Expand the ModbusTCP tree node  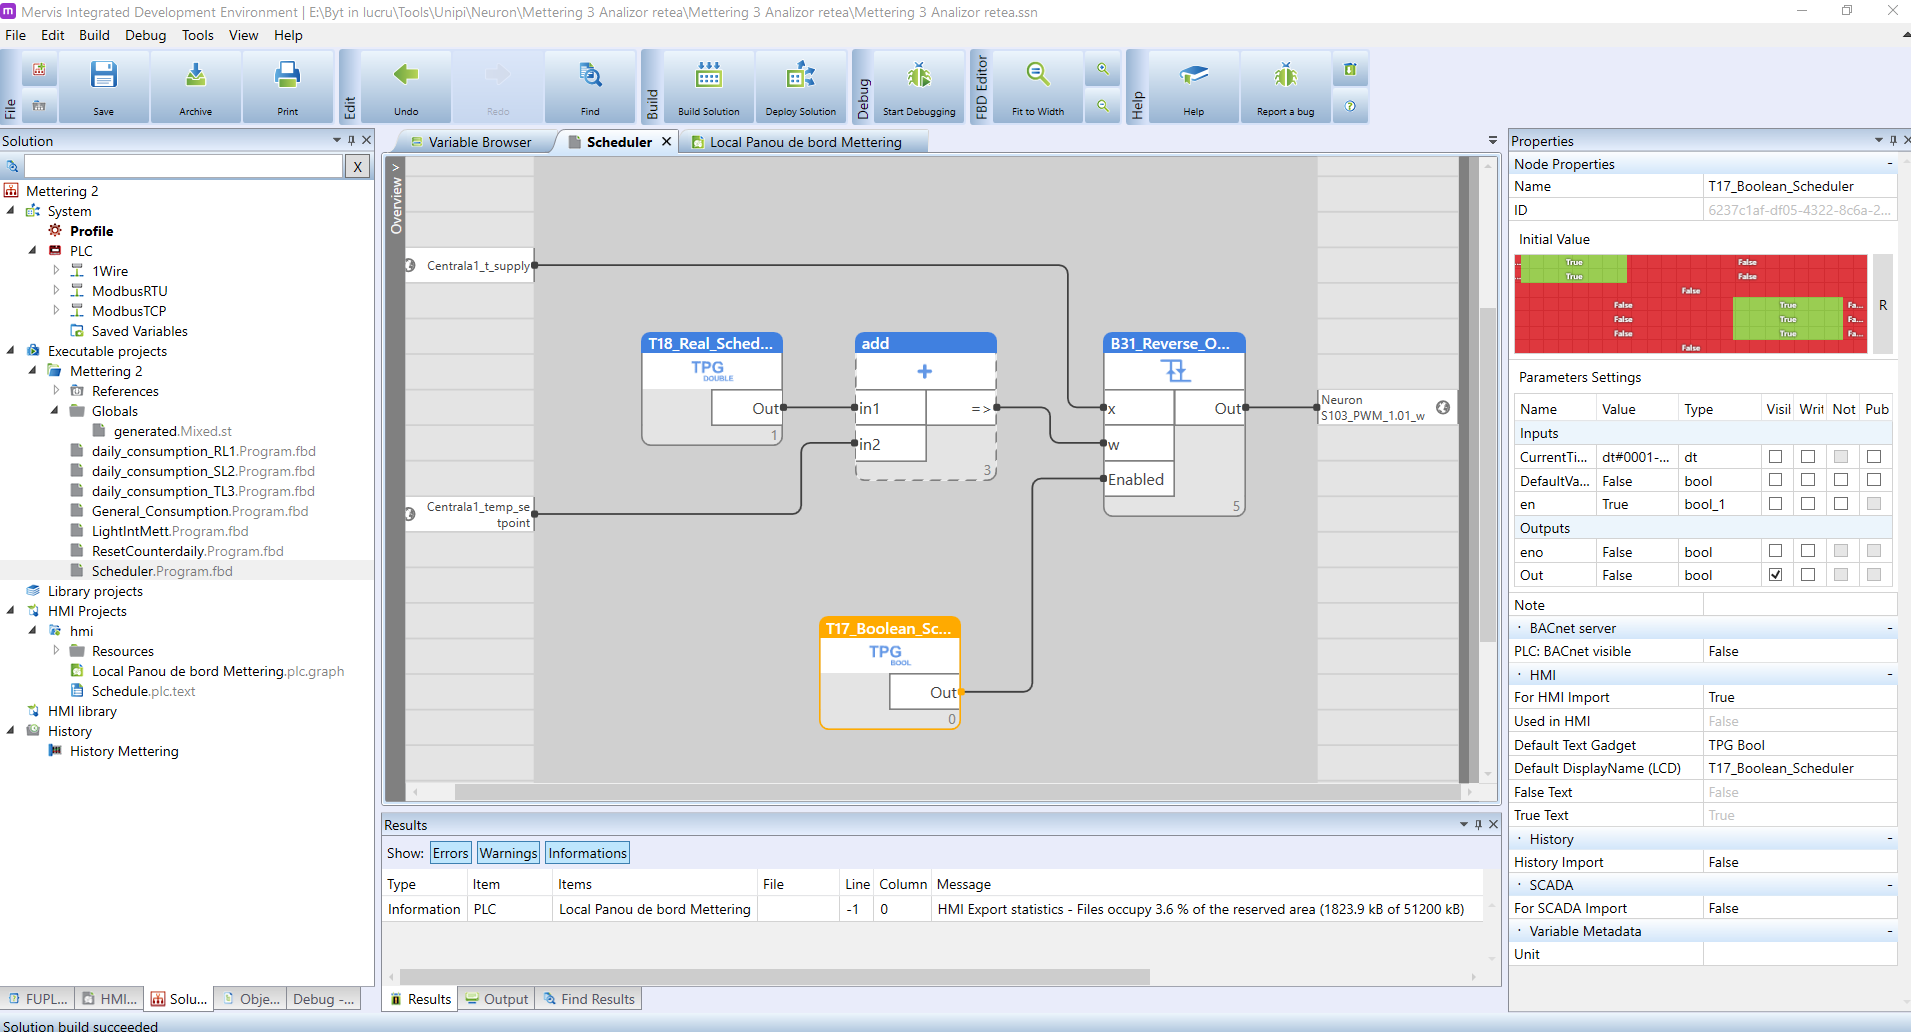pos(56,311)
